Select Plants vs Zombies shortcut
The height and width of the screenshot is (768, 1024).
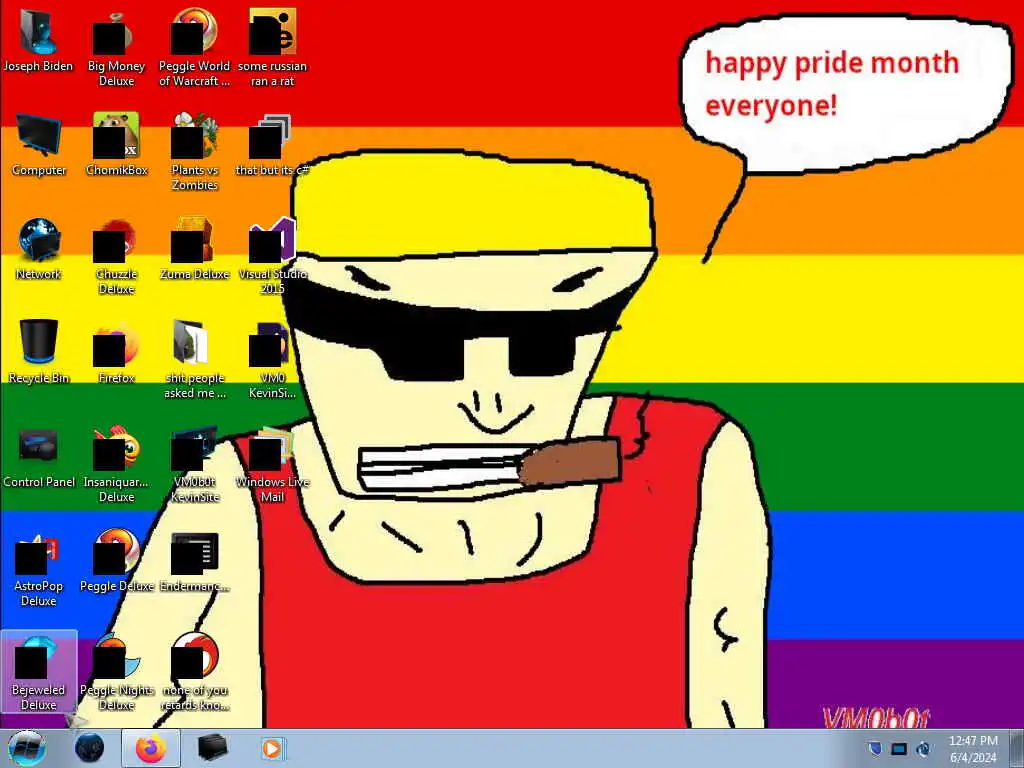(x=194, y=152)
